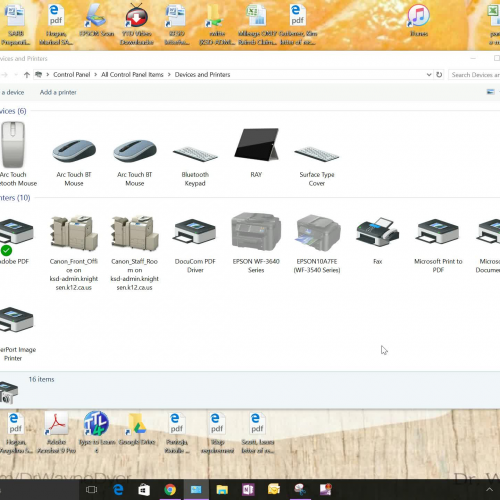Show hidden system tray icons

click(x=489, y=489)
